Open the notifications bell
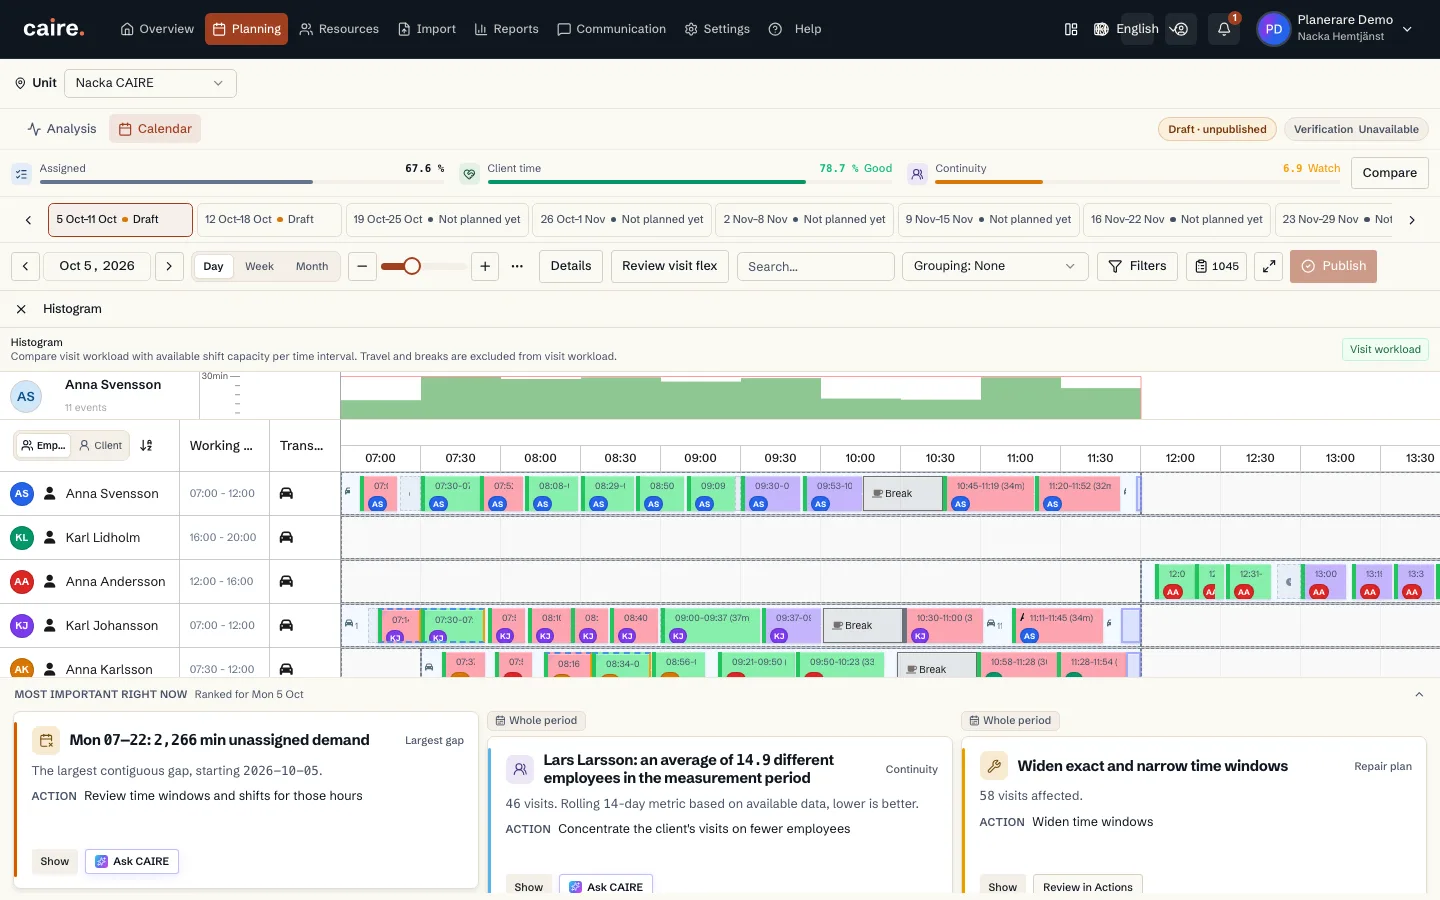Viewport: 1440px width, 900px height. [1223, 29]
